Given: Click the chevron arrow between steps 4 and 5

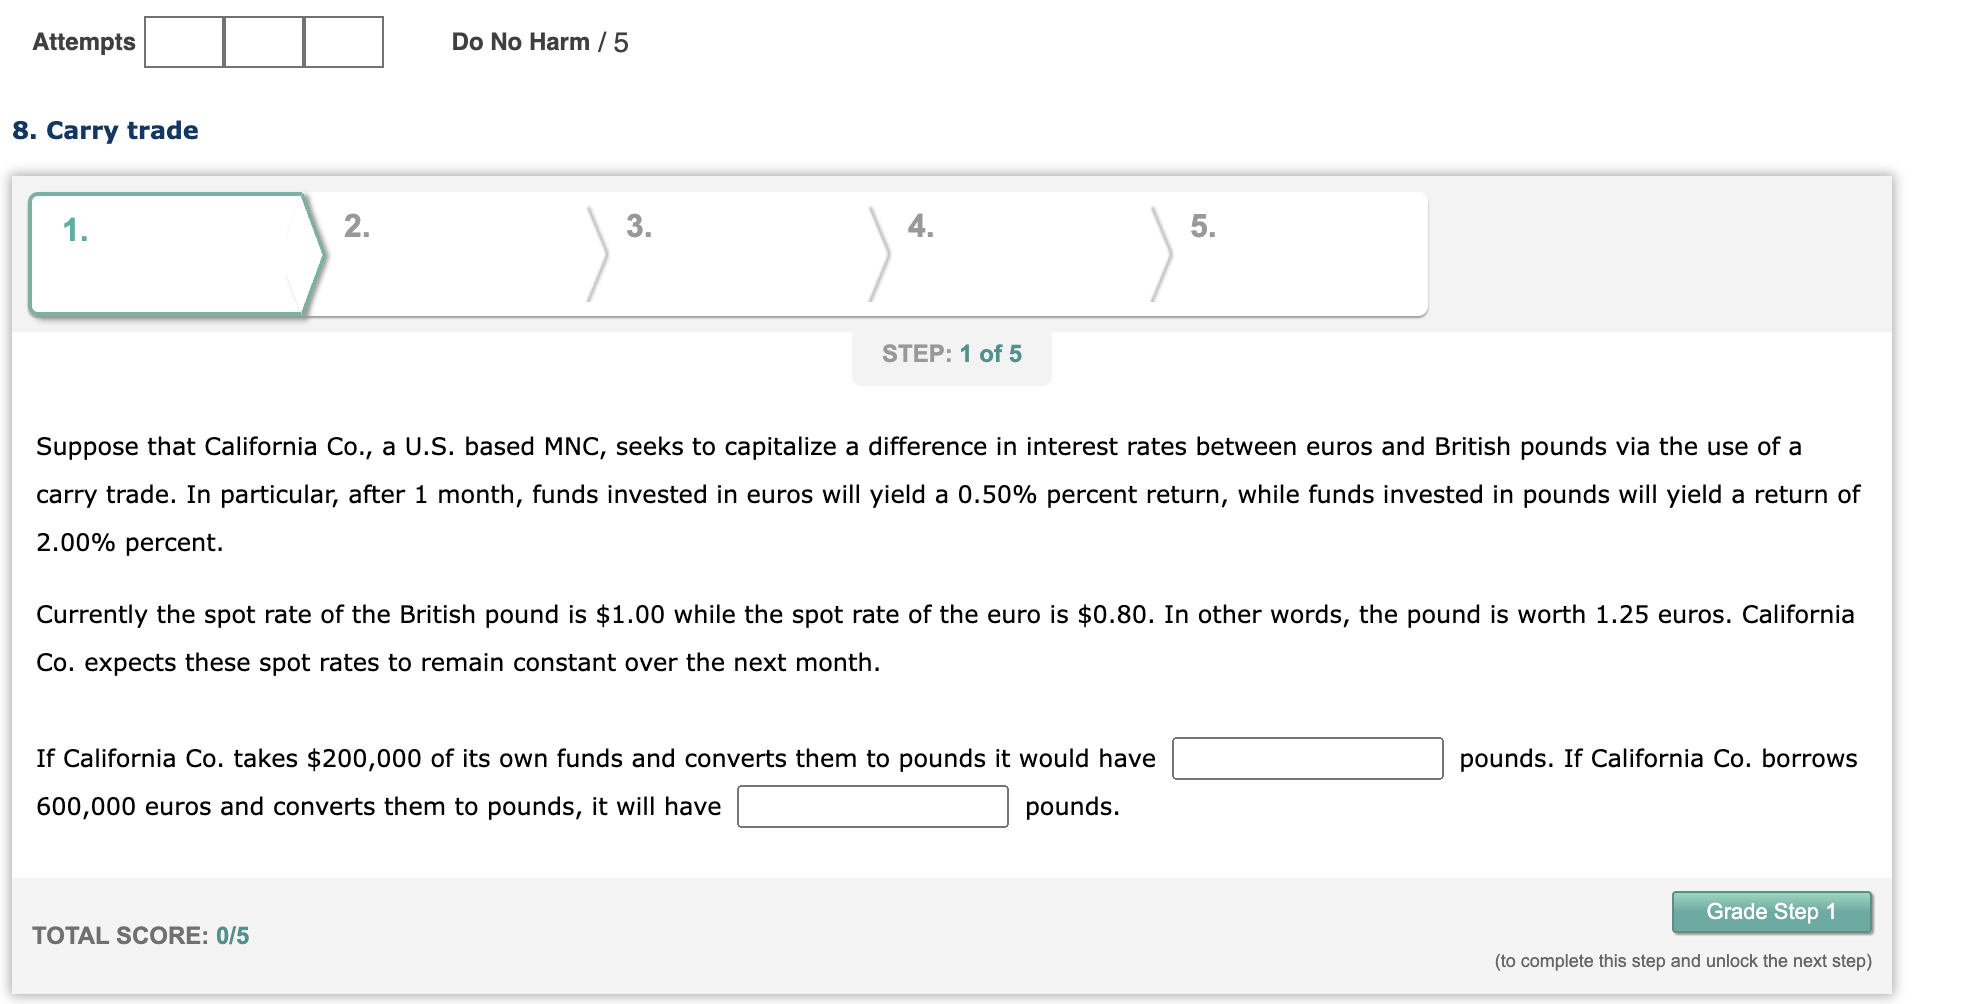Looking at the screenshot, I should click(1162, 254).
